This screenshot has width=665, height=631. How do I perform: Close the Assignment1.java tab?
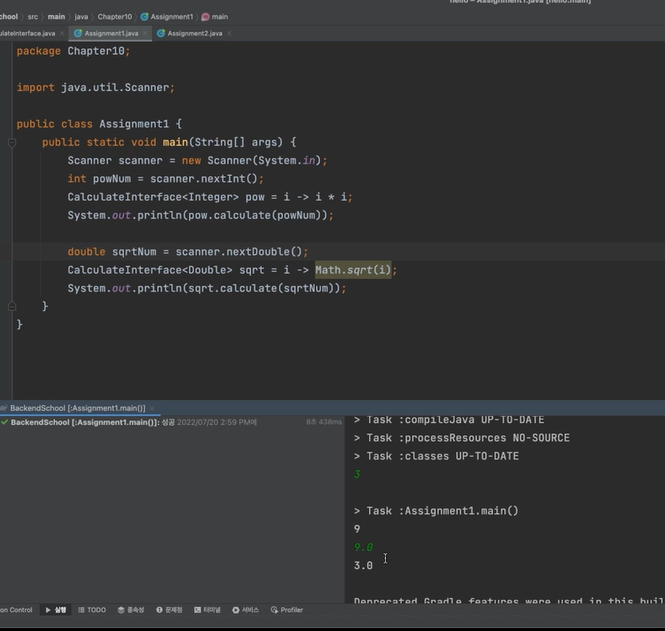(x=146, y=33)
